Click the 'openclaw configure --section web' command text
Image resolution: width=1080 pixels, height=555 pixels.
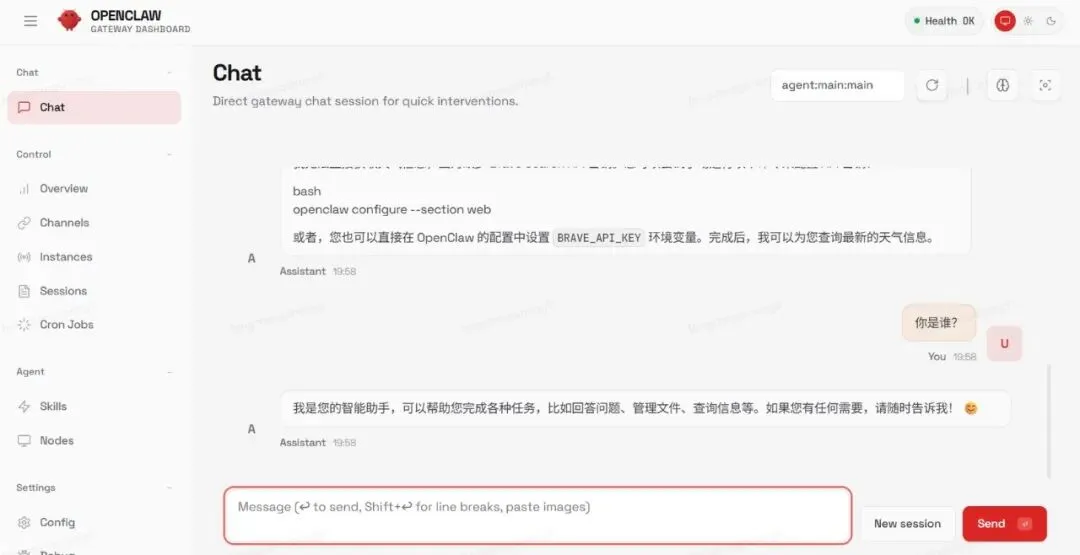(x=392, y=209)
